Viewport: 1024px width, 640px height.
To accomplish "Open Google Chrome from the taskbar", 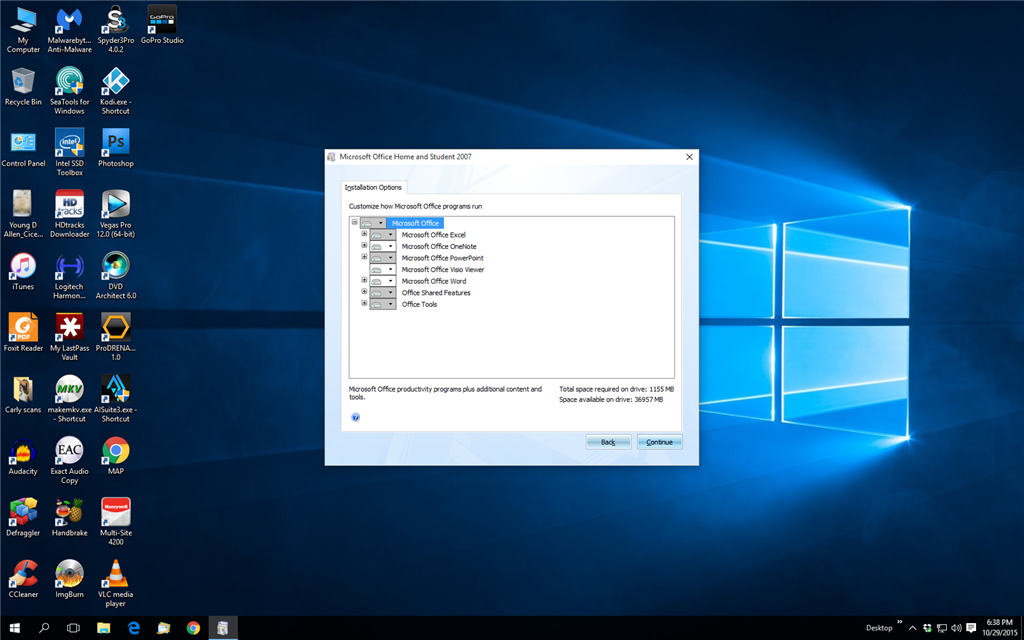I will click(193, 628).
